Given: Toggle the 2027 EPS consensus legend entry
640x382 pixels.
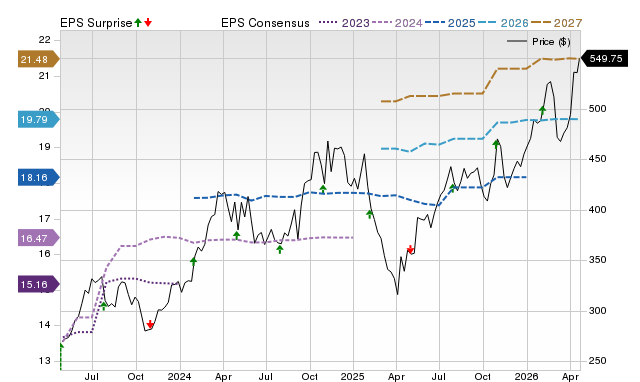Looking at the screenshot, I should tap(556, 23).
